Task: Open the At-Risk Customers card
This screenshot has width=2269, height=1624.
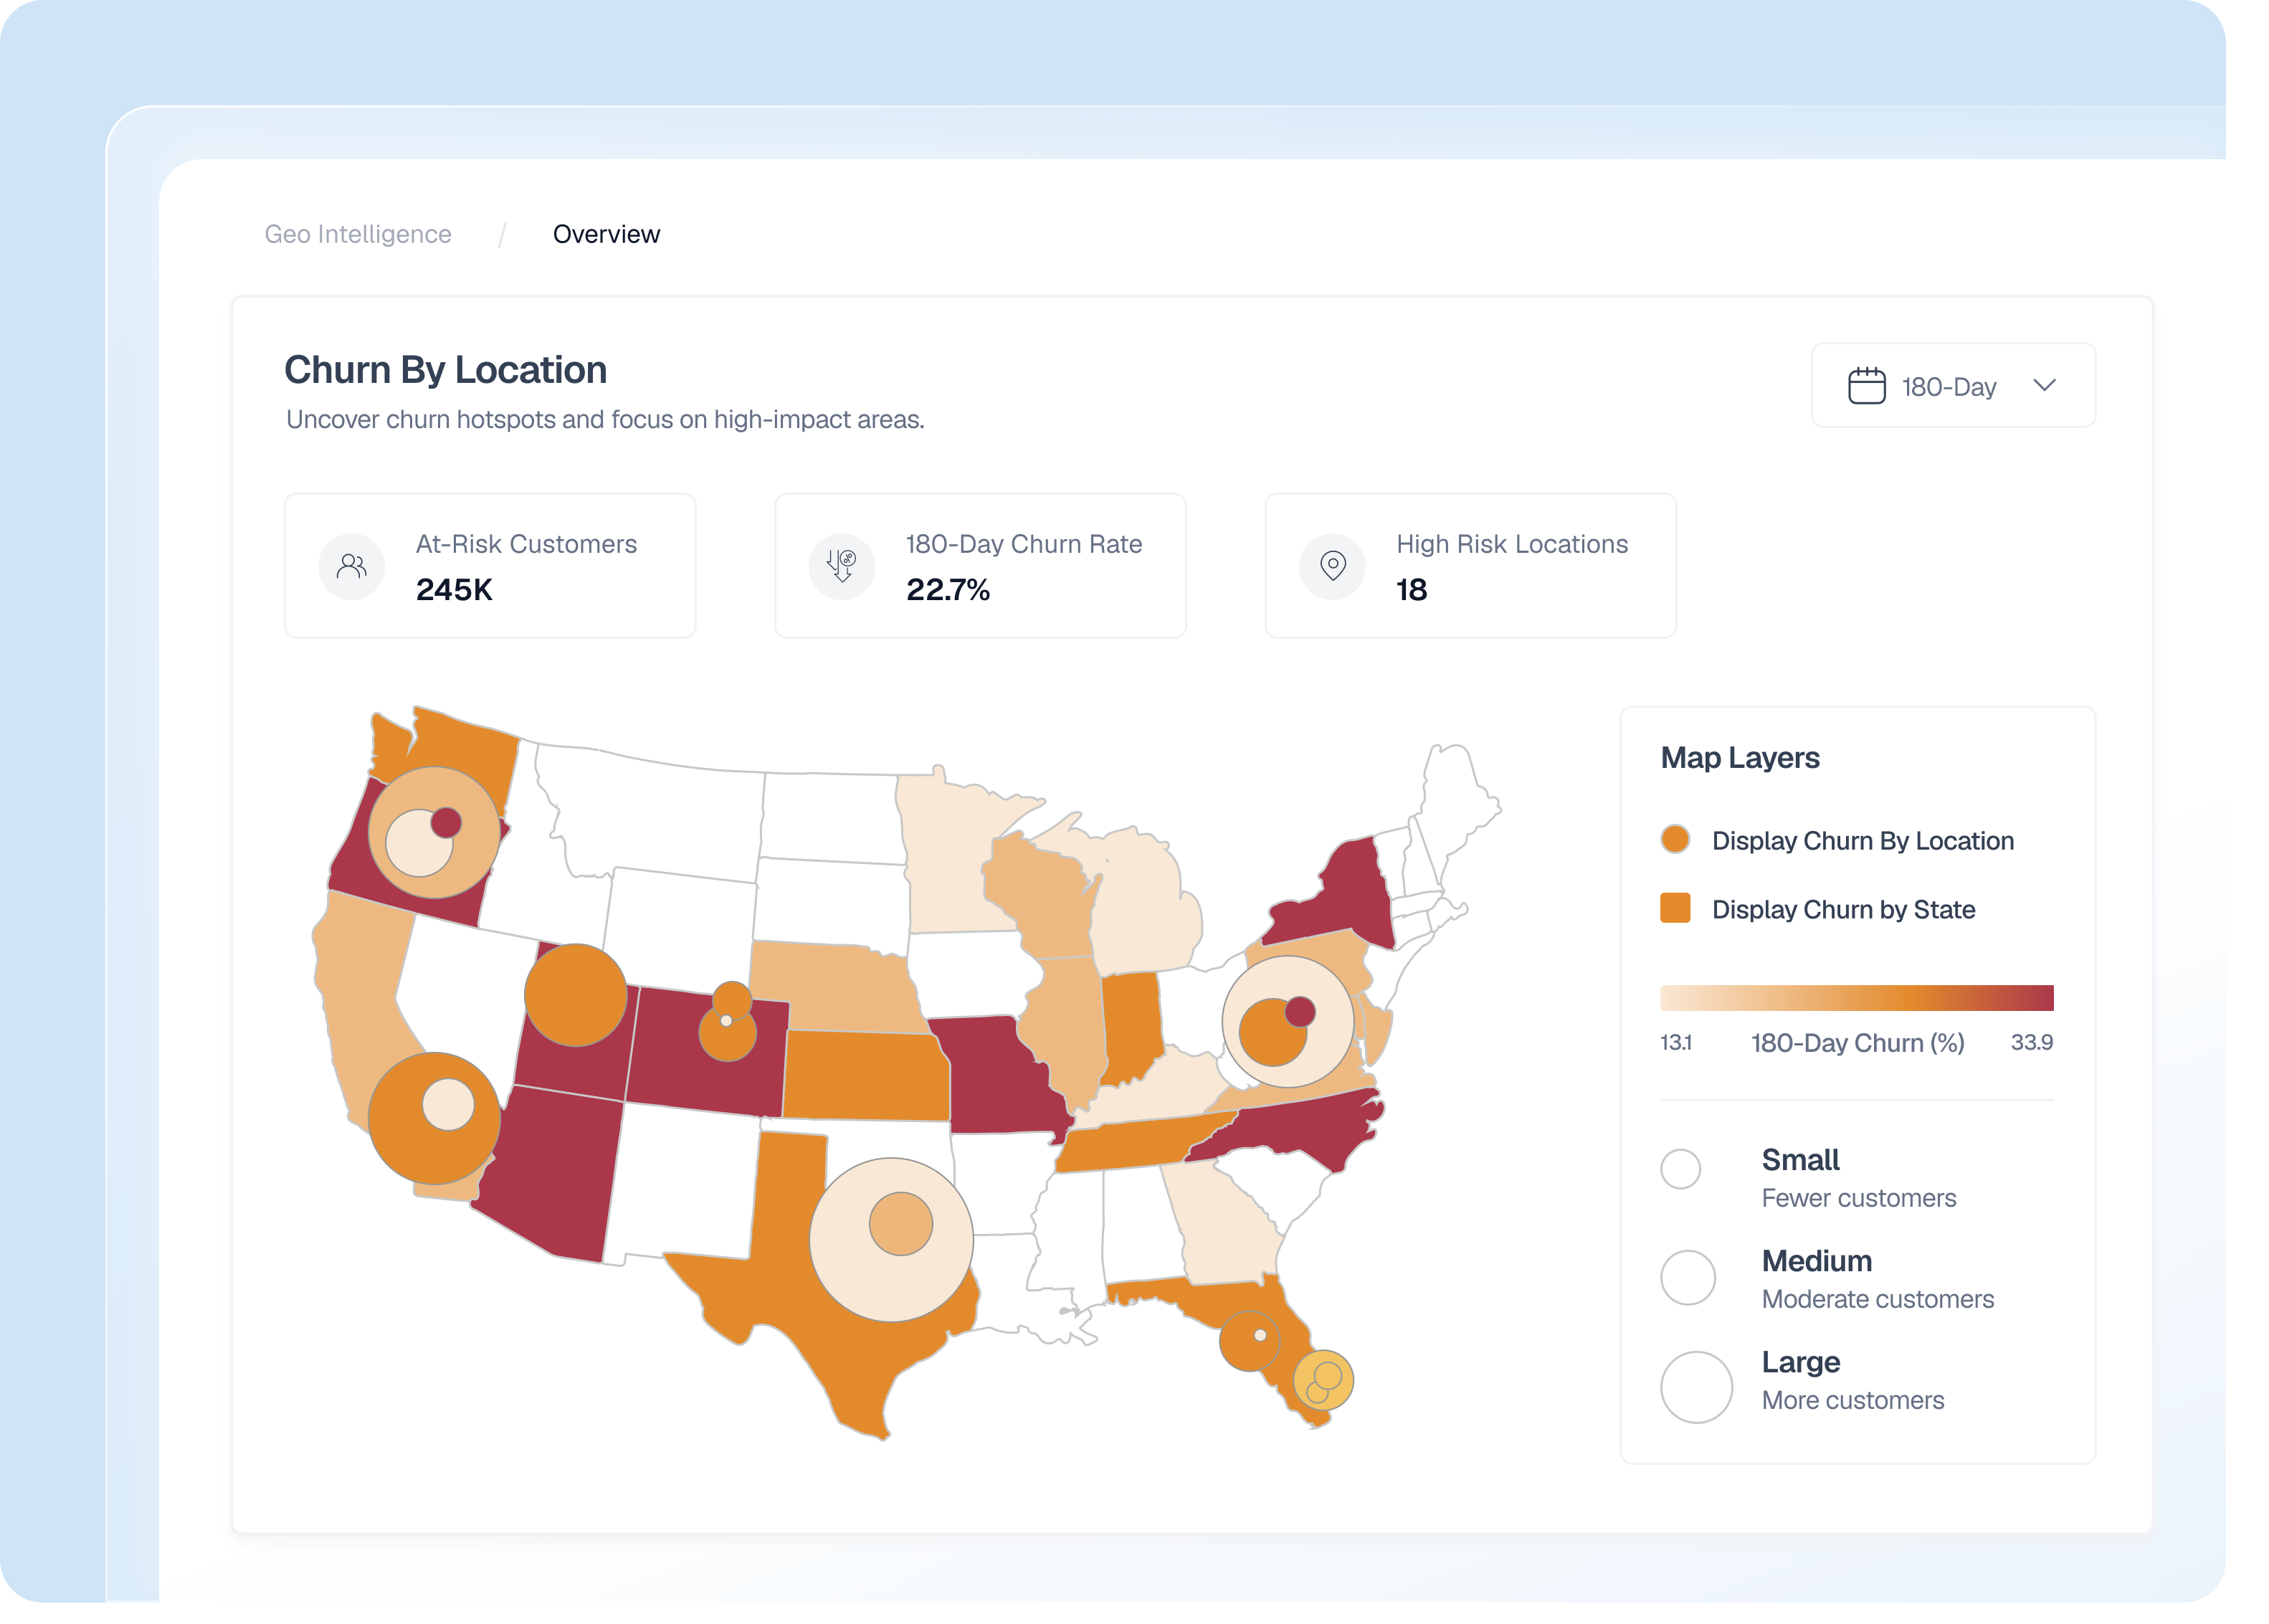Action: point(490,566)
